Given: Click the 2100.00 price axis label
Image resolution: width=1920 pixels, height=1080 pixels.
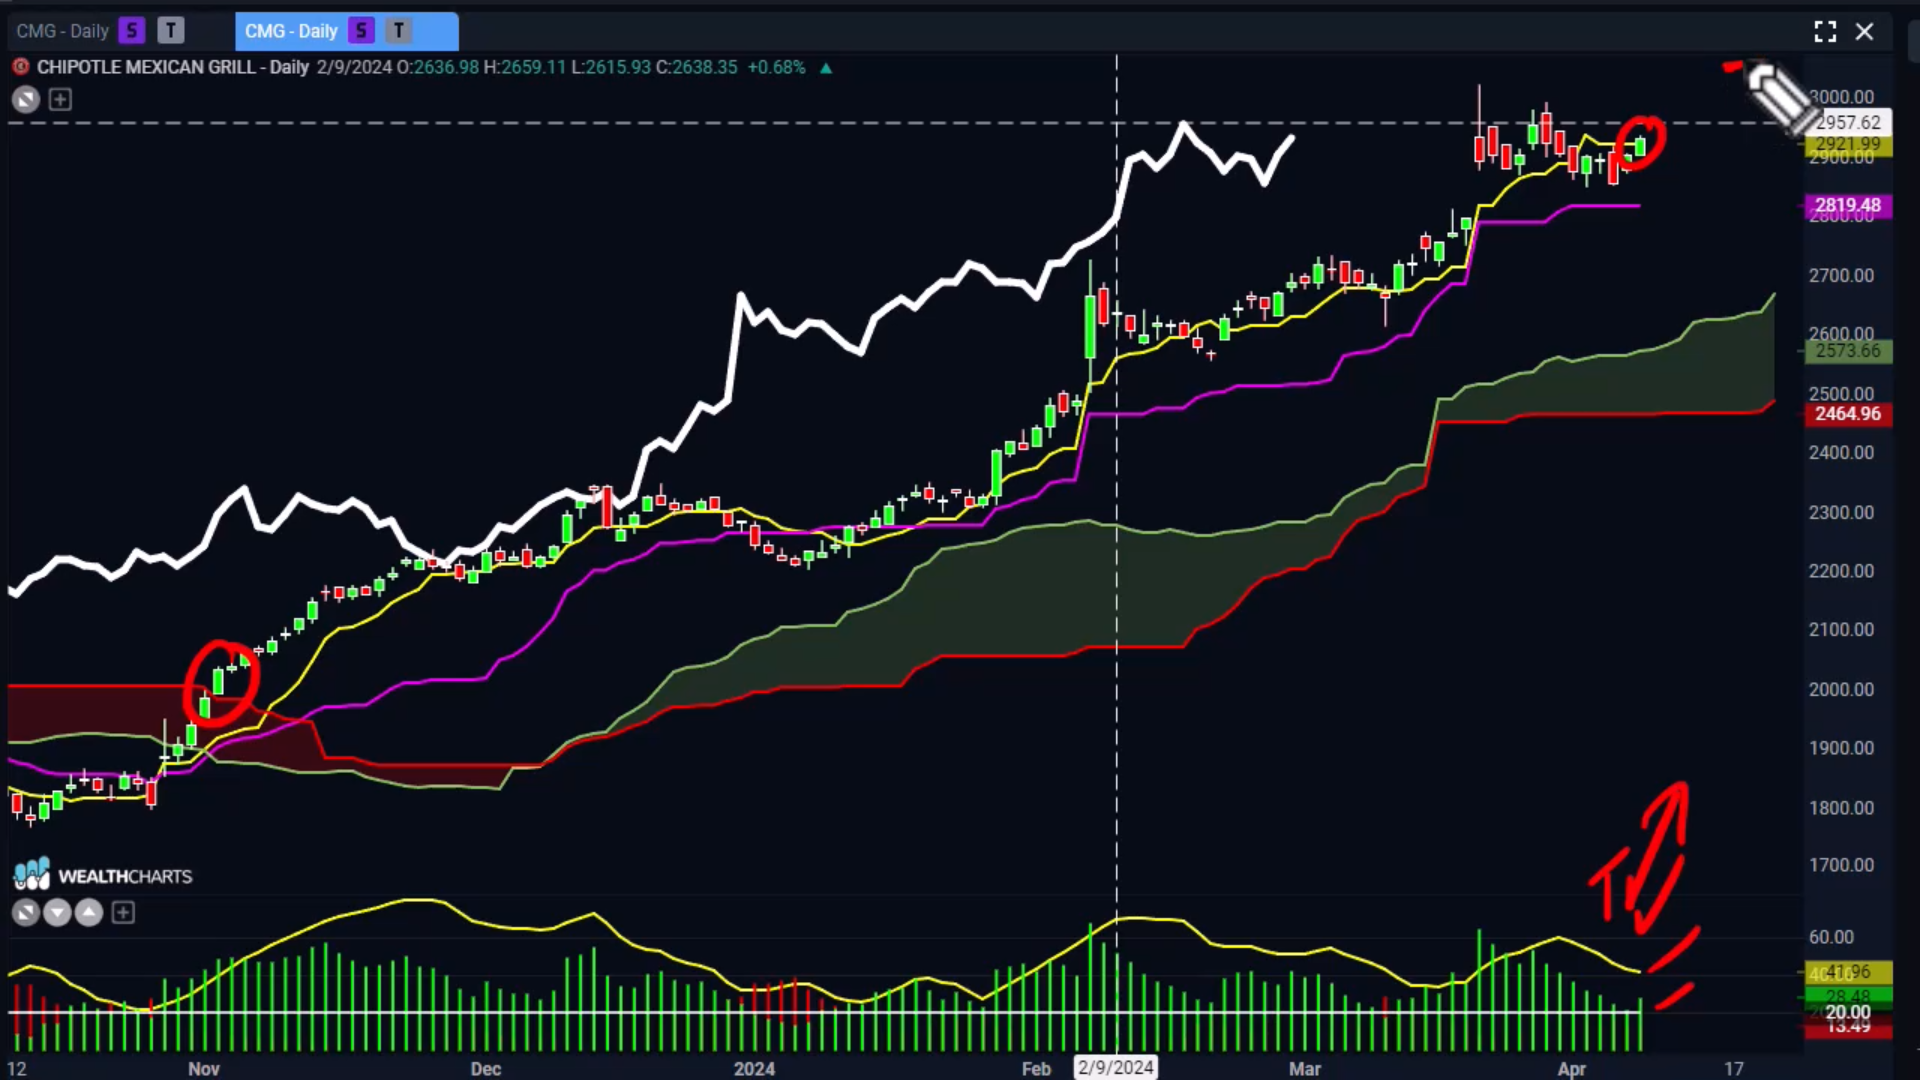Looking at the screenshot, I should click(x=1841, y=629).
